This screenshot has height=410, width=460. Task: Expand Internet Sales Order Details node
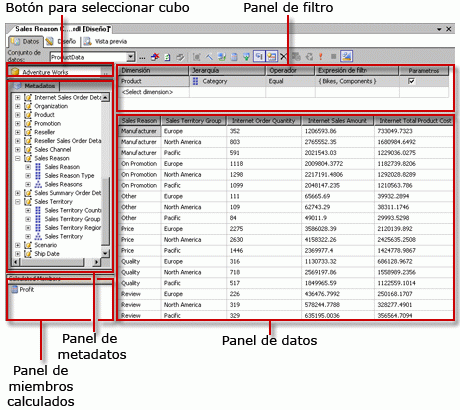tap(18, 97)
